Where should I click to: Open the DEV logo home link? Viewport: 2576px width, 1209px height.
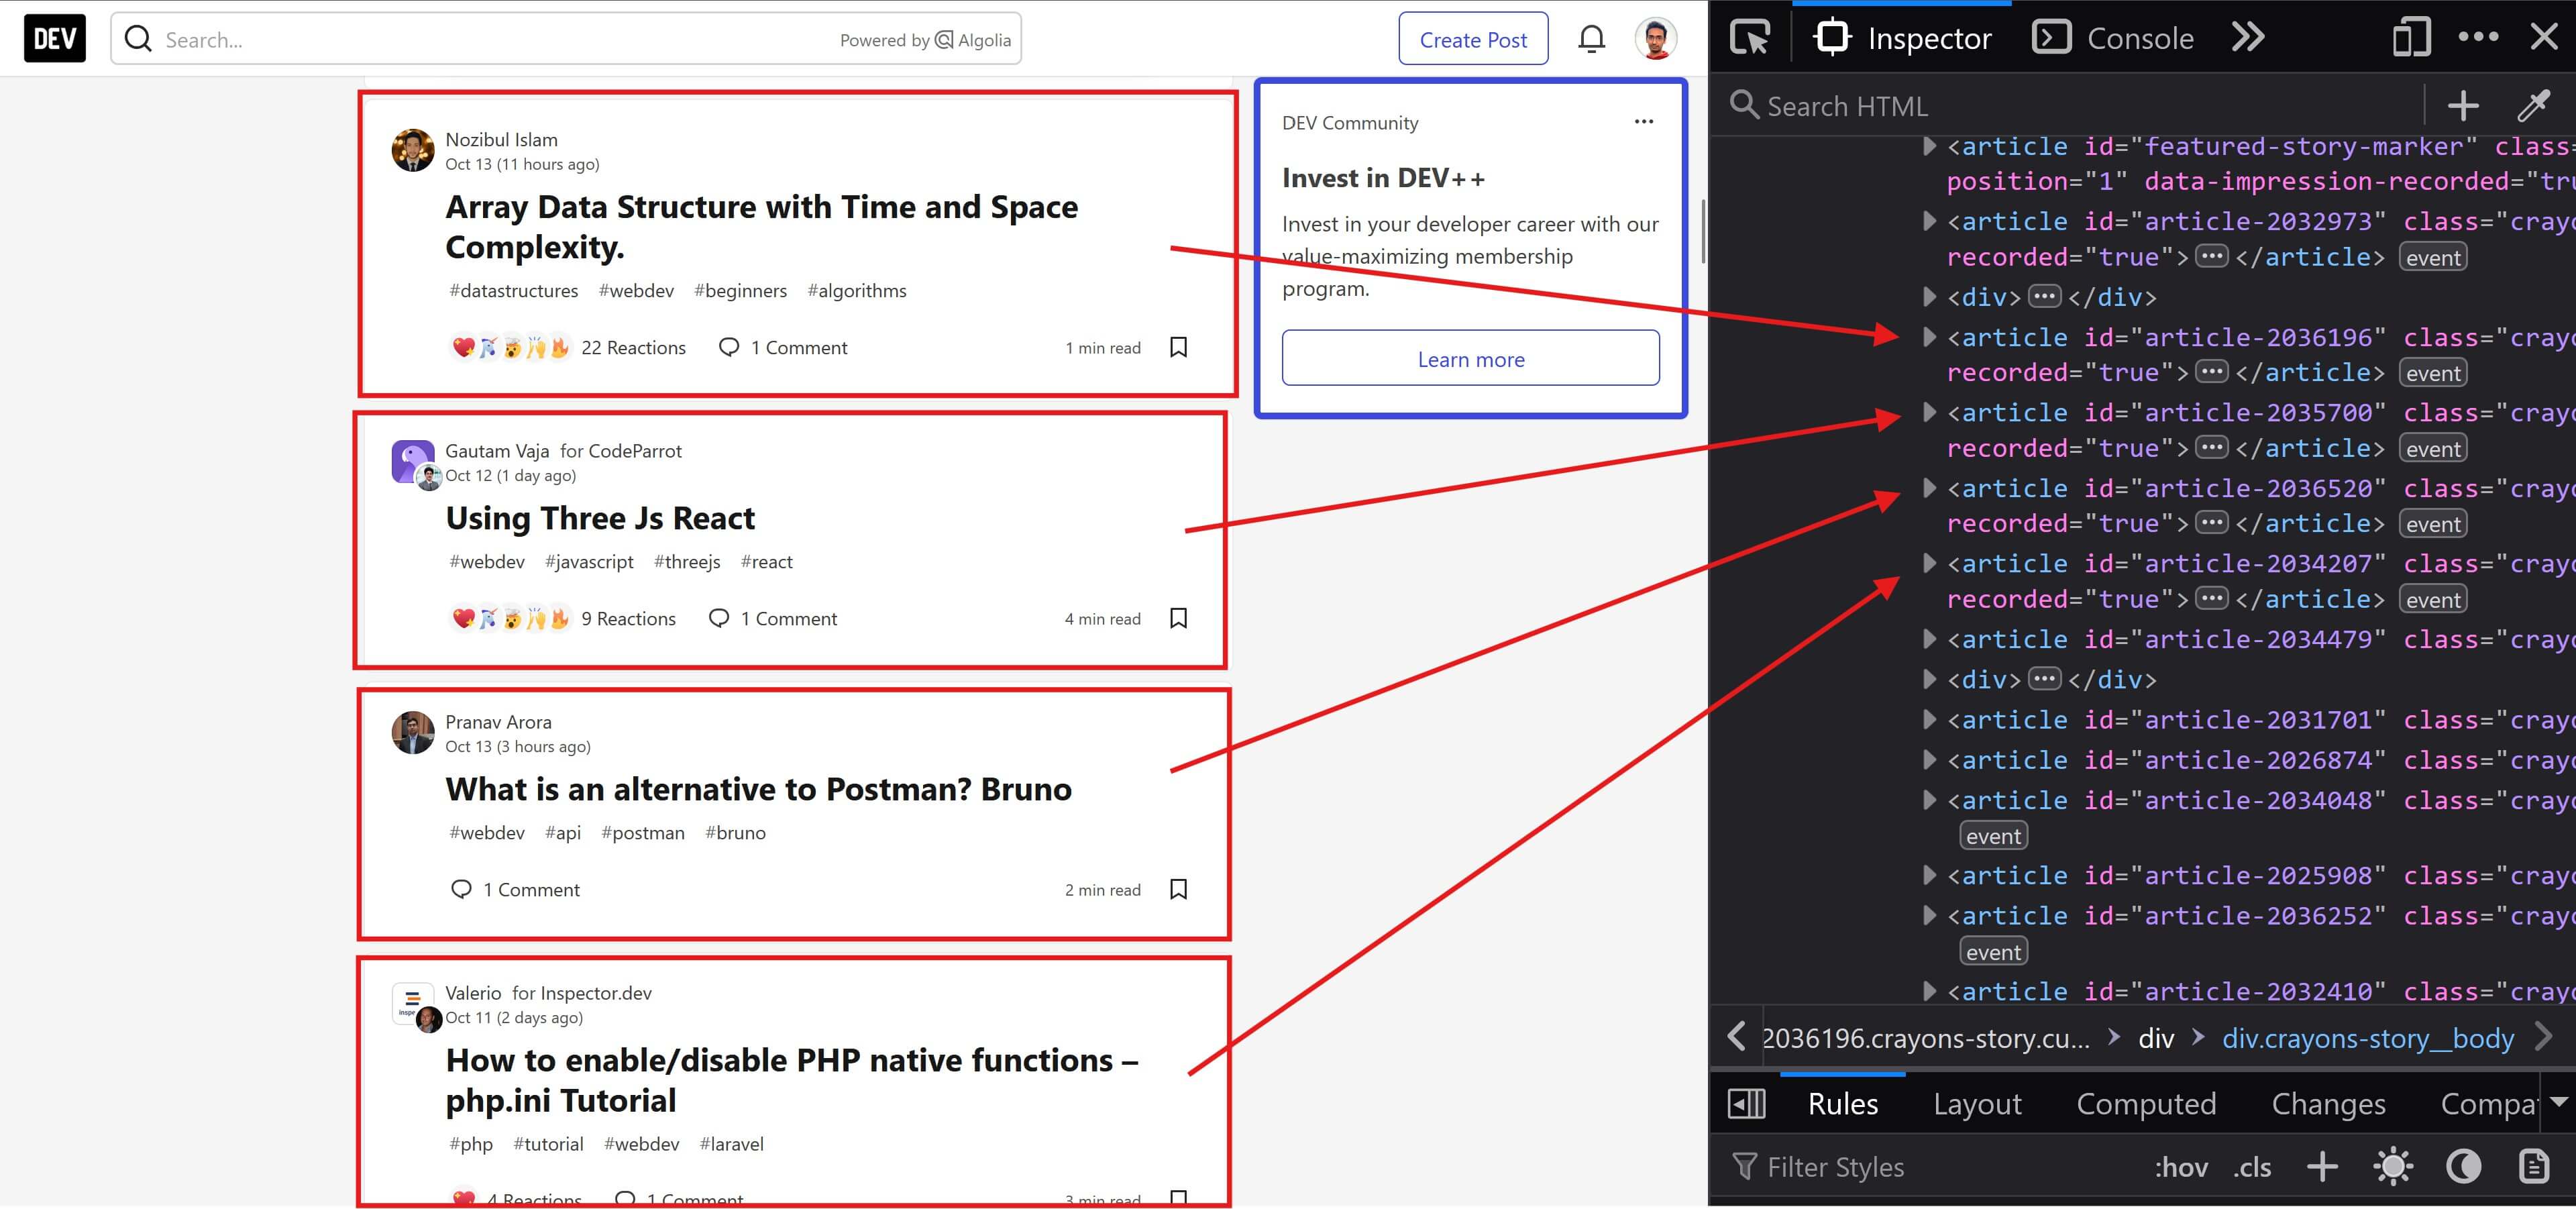[55, 39]
